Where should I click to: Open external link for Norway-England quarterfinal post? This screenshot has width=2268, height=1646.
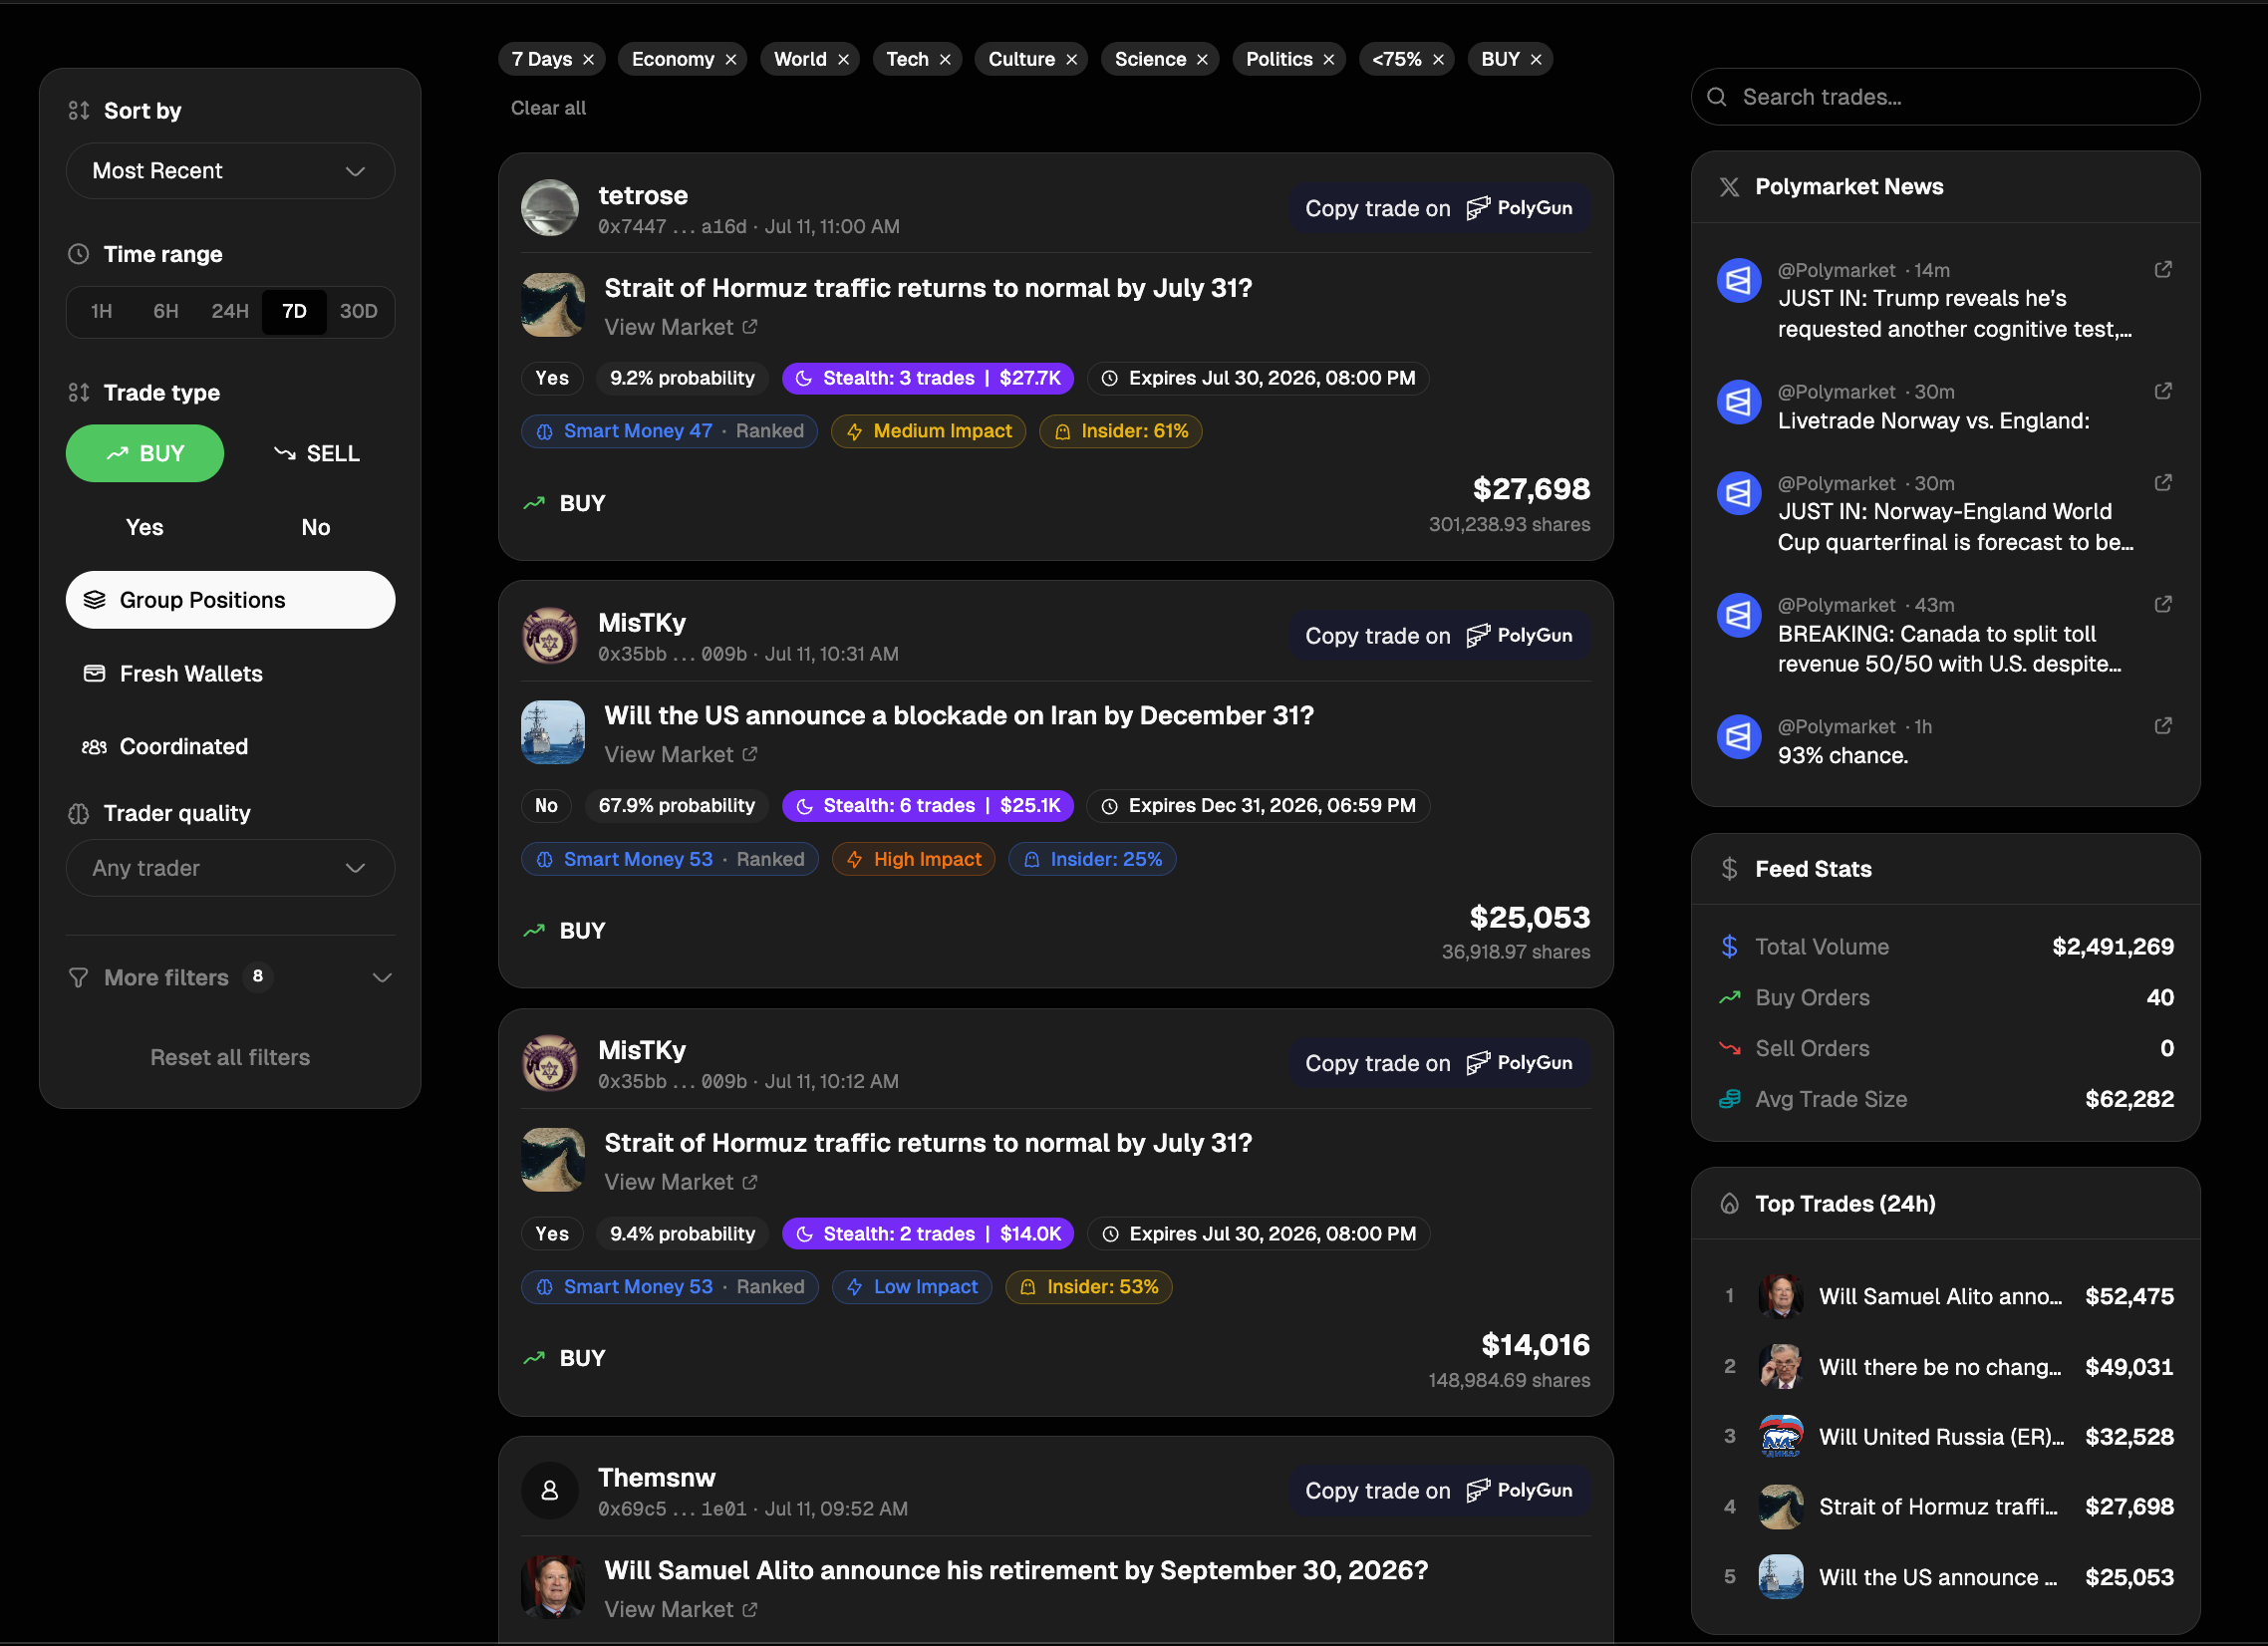2163,483
